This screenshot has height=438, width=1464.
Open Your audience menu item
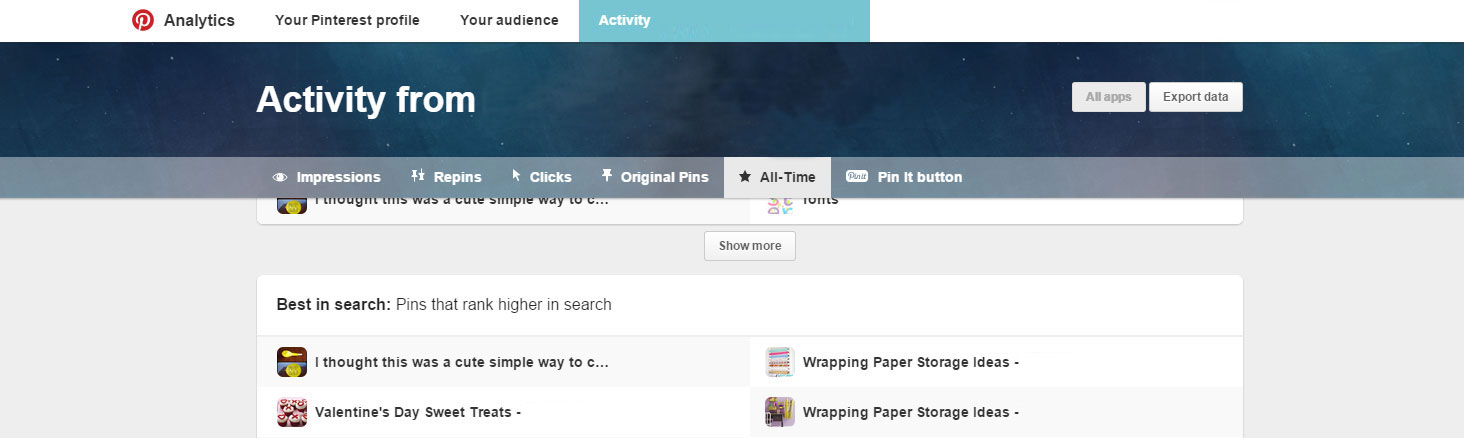pyautogui.click(x=509, y=20)
